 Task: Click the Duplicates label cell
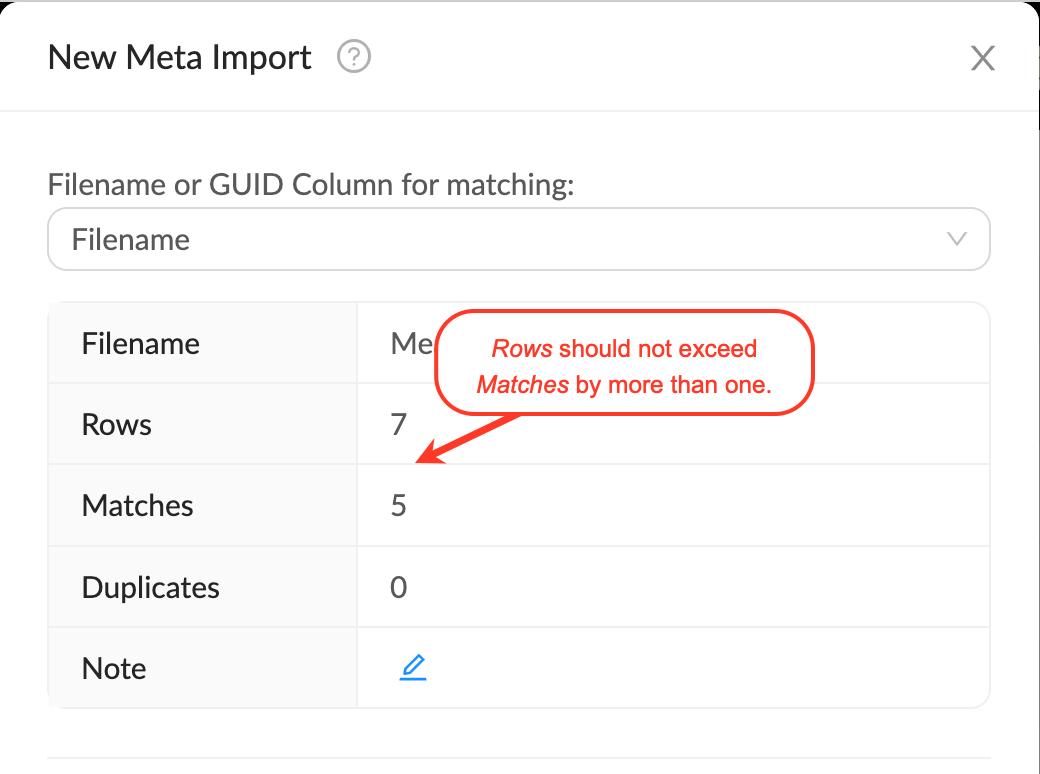tap(151, 587)
